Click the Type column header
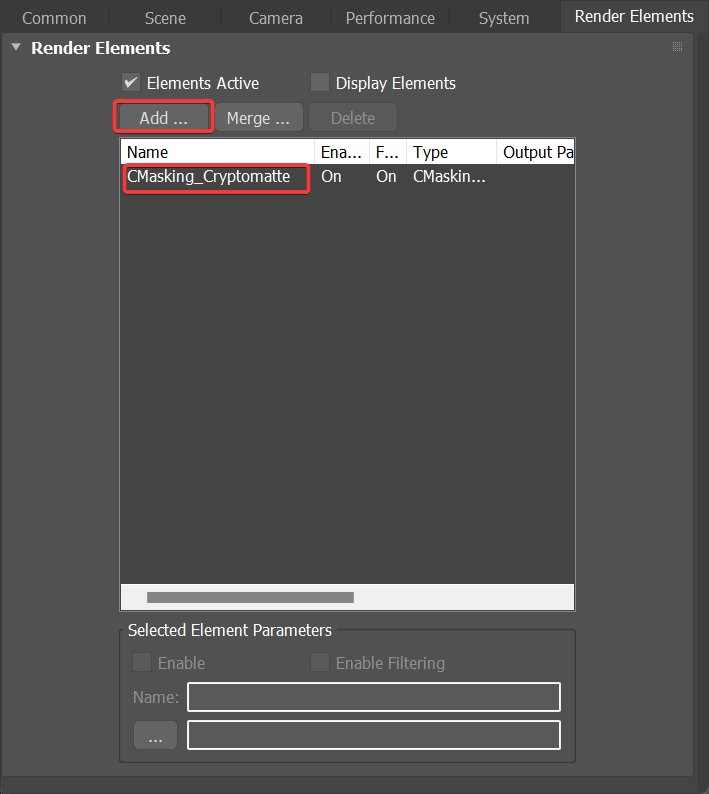This screenshot has height=794, width=709. [450, 152]
